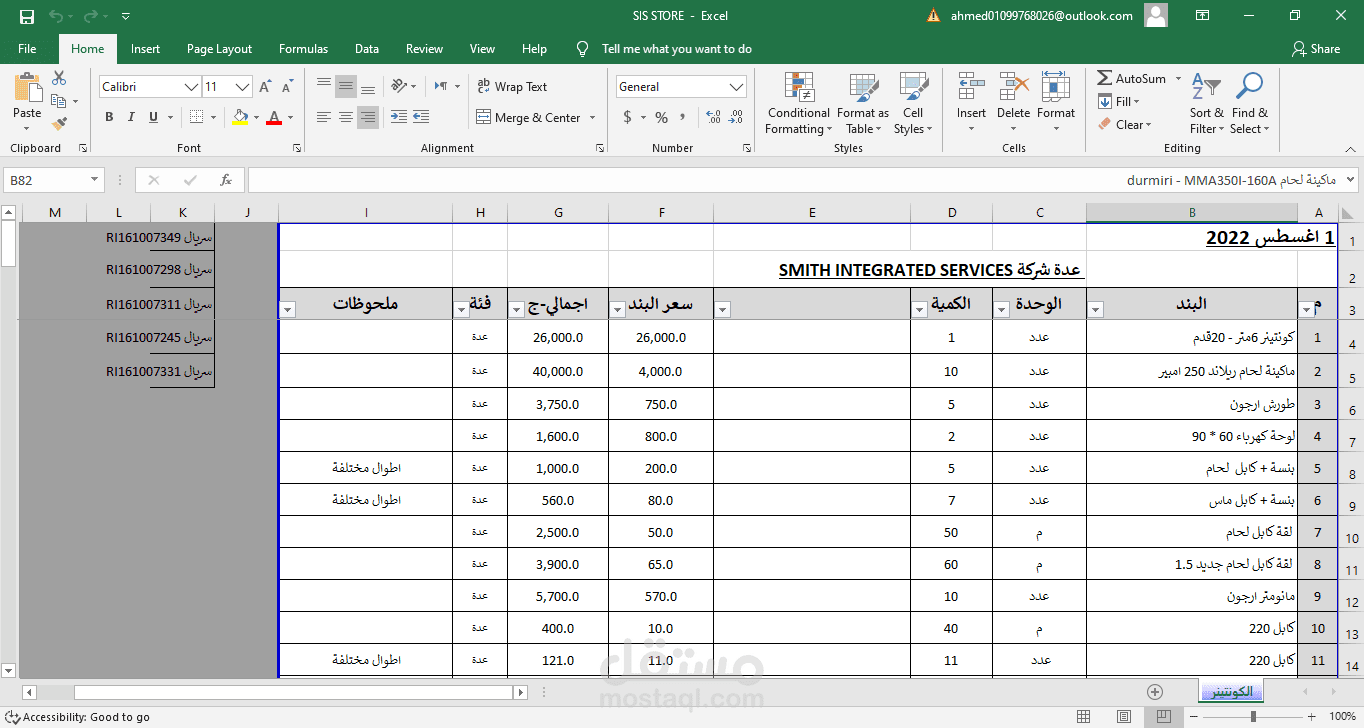Open the Calibri font name dropdown
This screenshot has height=728, width=1364.
click(x=191, y=87)
